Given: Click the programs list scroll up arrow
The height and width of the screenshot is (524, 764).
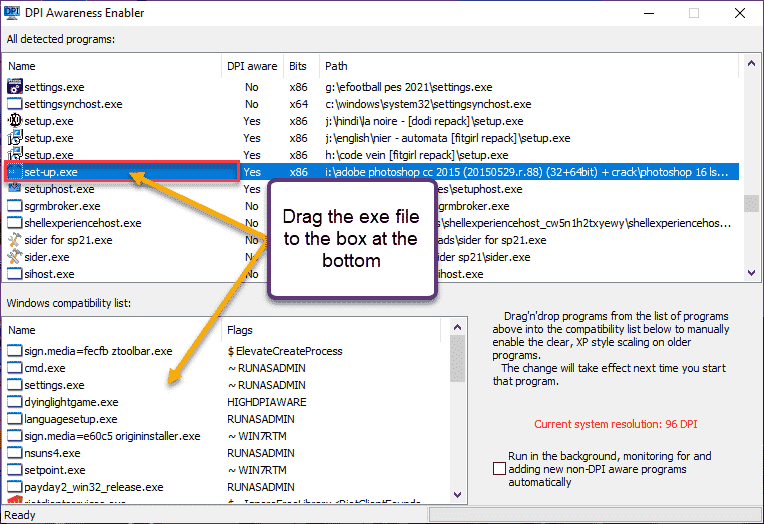Looking at the screenshot, I should pyautogui.click(x=751, y=63).
